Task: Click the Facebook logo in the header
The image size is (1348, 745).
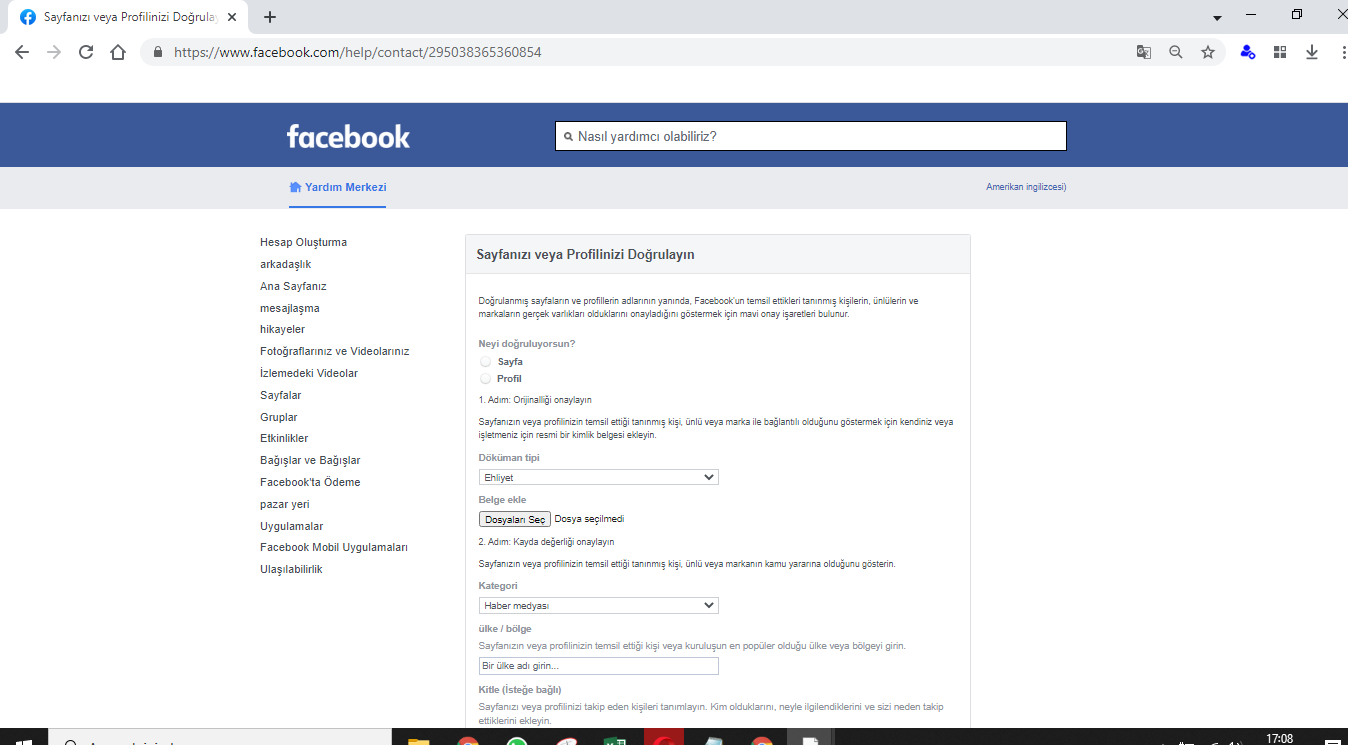Action: click(348, 136)
